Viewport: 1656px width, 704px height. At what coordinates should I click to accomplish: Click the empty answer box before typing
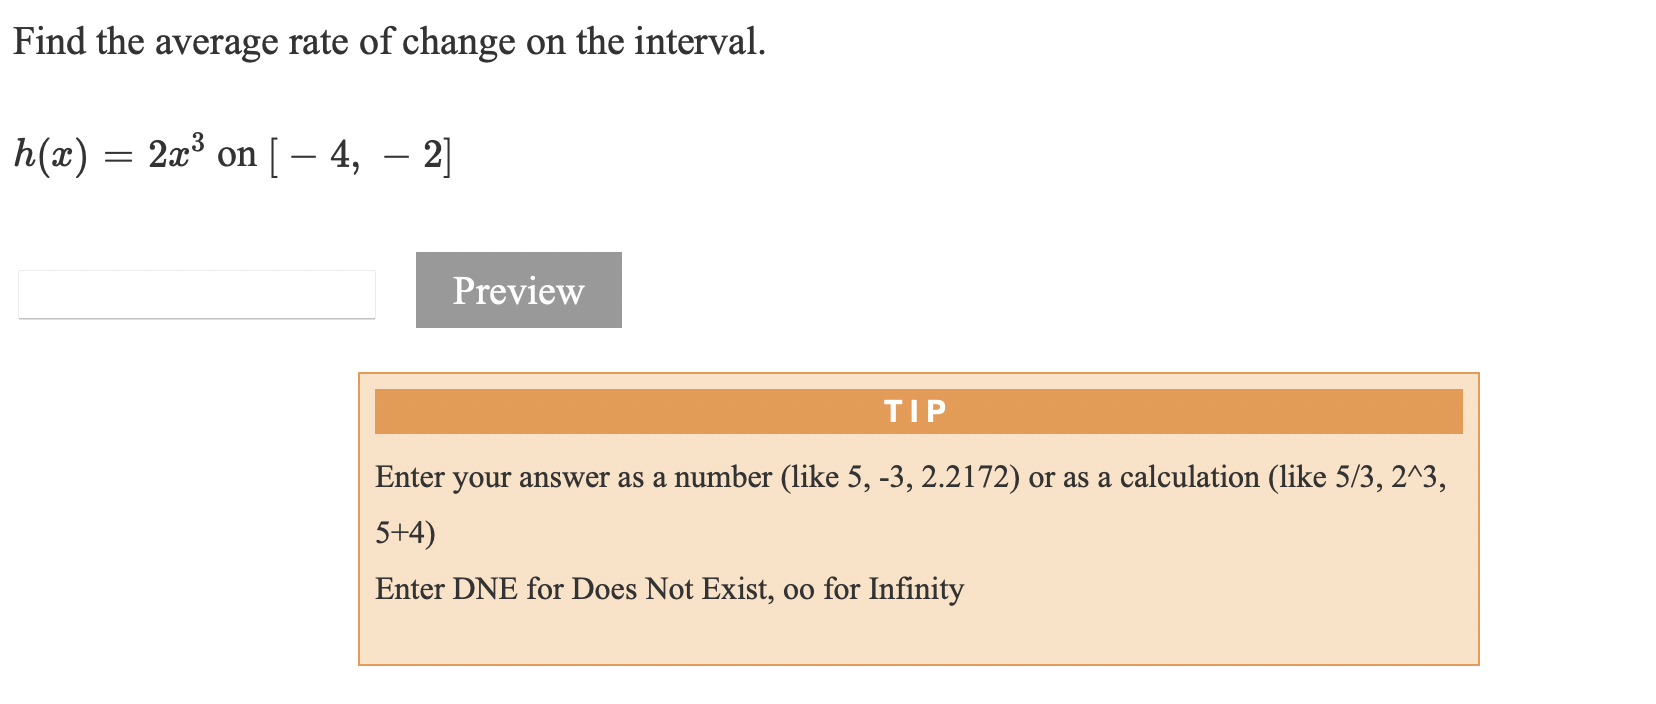pos(195,292)
